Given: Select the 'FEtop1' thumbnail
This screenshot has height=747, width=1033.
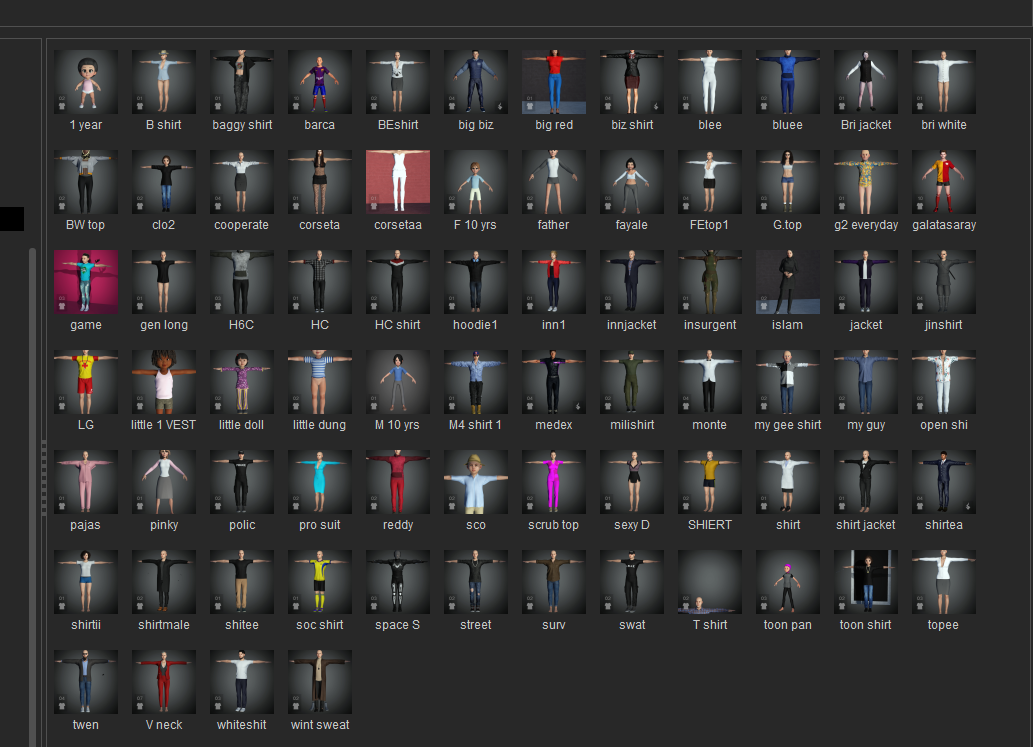Looking at the screenshot, I should point(710,182).
